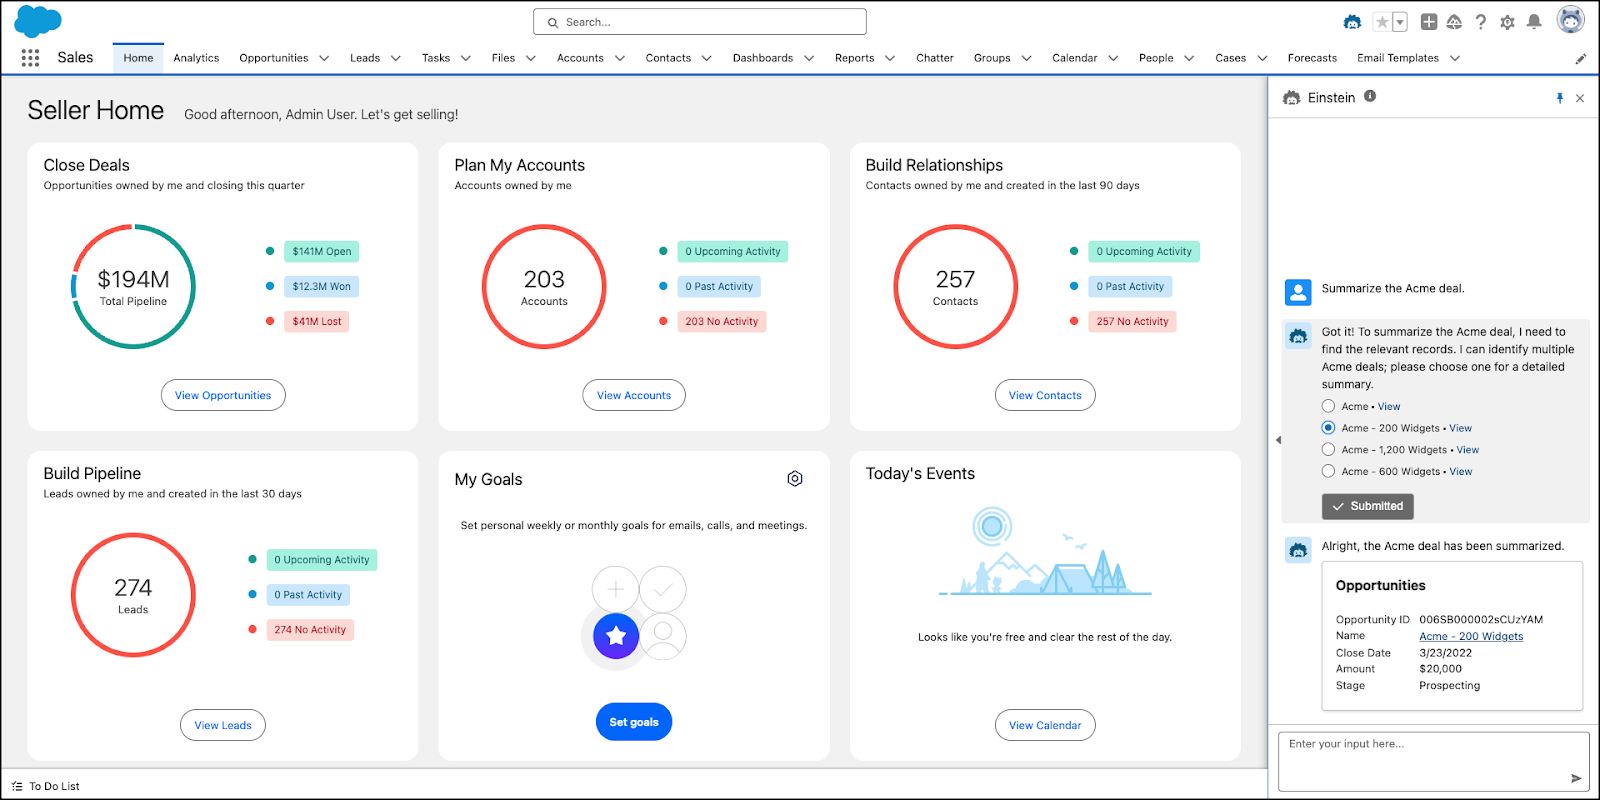Screen dimensions: 1600x800
Task: Expand the favorites list dropdown
Action: 1400,22
